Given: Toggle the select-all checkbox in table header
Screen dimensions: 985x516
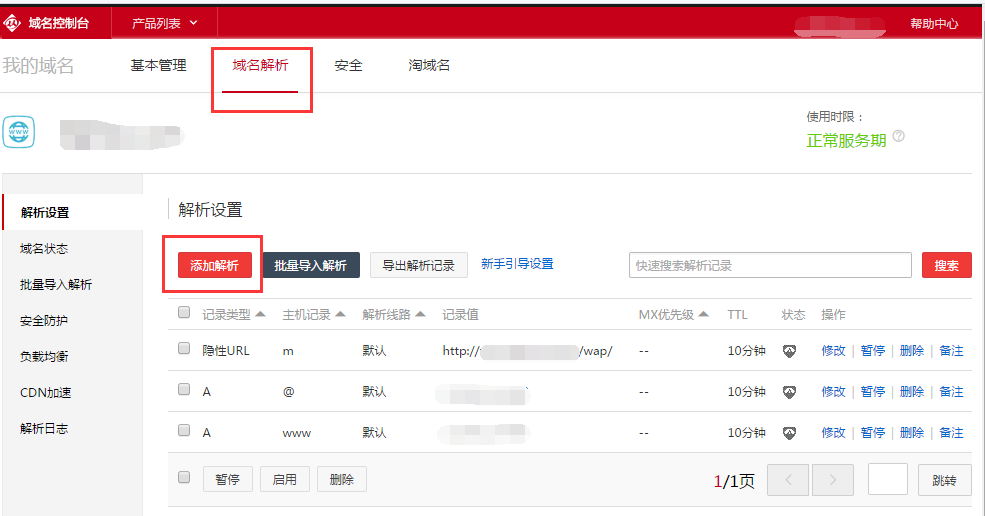Looking at the screenshot, I should (184, 313).
